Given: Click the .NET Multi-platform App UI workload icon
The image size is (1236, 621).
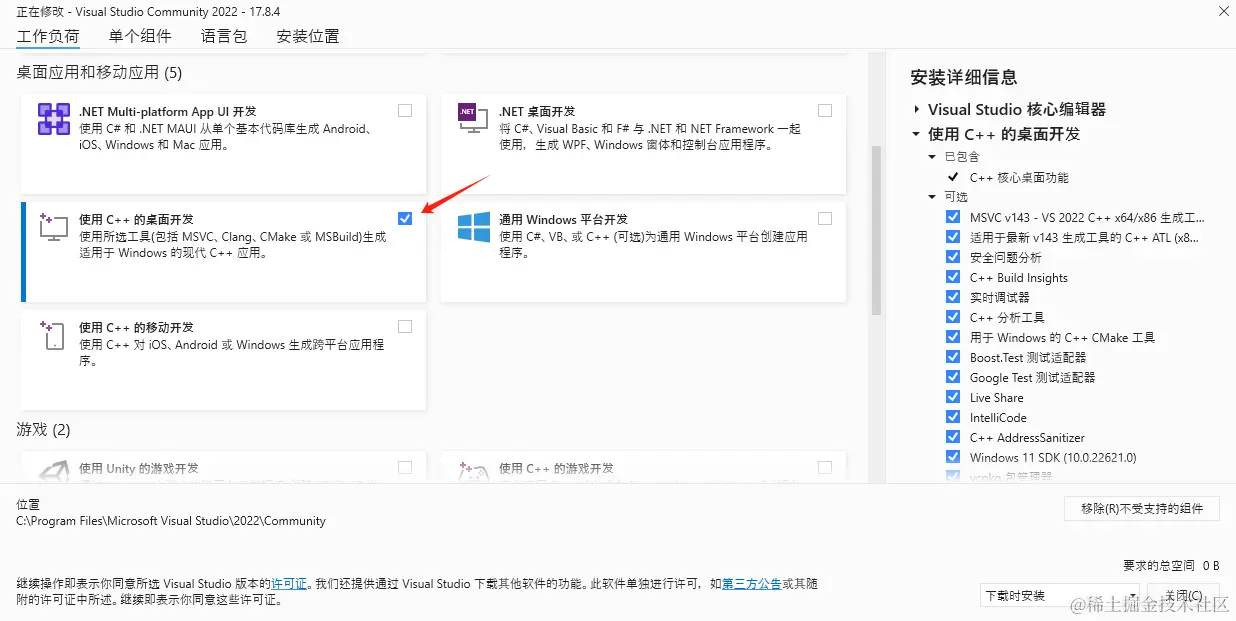Looking at the screenshot, I should pos(53,120).
